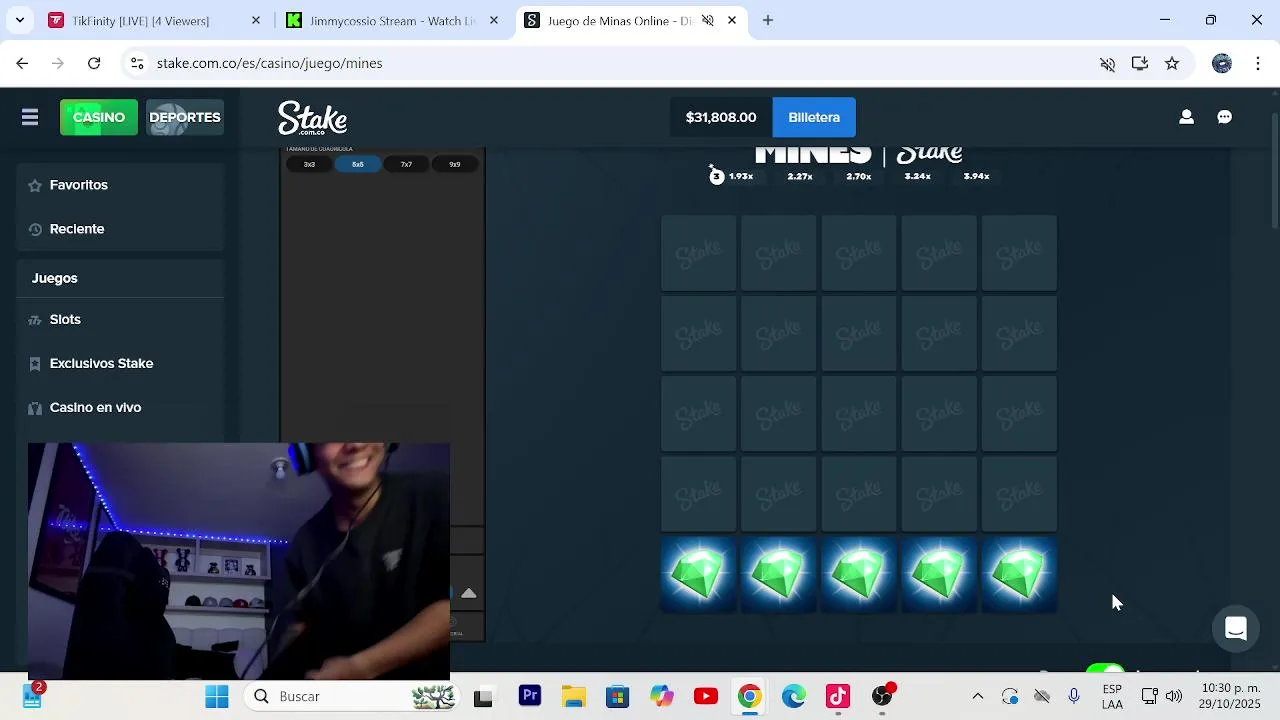This screenshot has height=720, width=1280.
Task: Close the TikFinity LIVE tab
Action: (256, 20)
